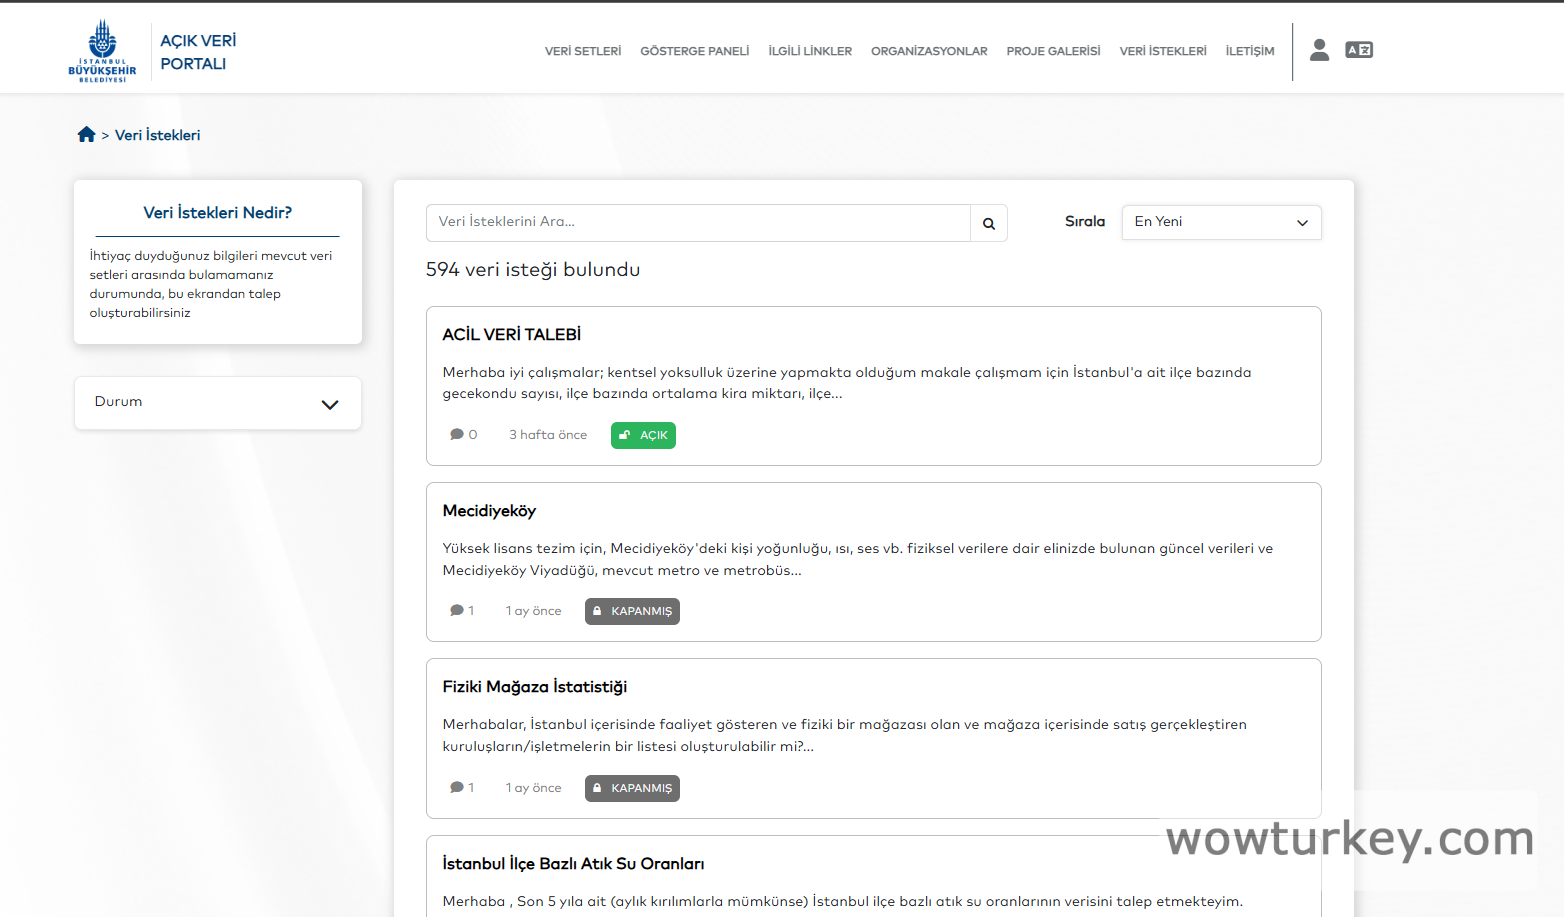Go to GÖSTERGE PANELİ menu item
Screen dimensions: 1564x917
click(x=694, y=51)
